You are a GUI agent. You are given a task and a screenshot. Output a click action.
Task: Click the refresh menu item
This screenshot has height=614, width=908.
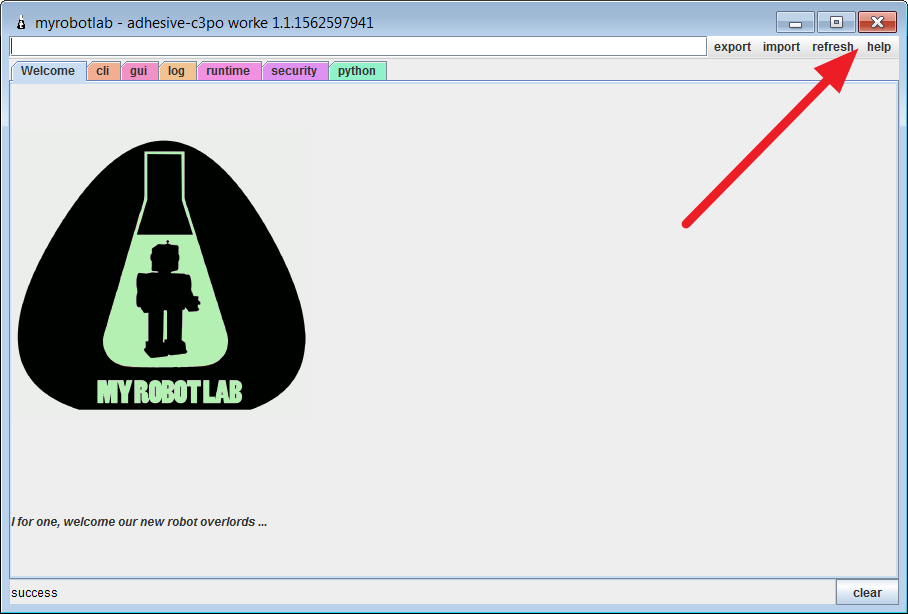[x=832, y=47]
